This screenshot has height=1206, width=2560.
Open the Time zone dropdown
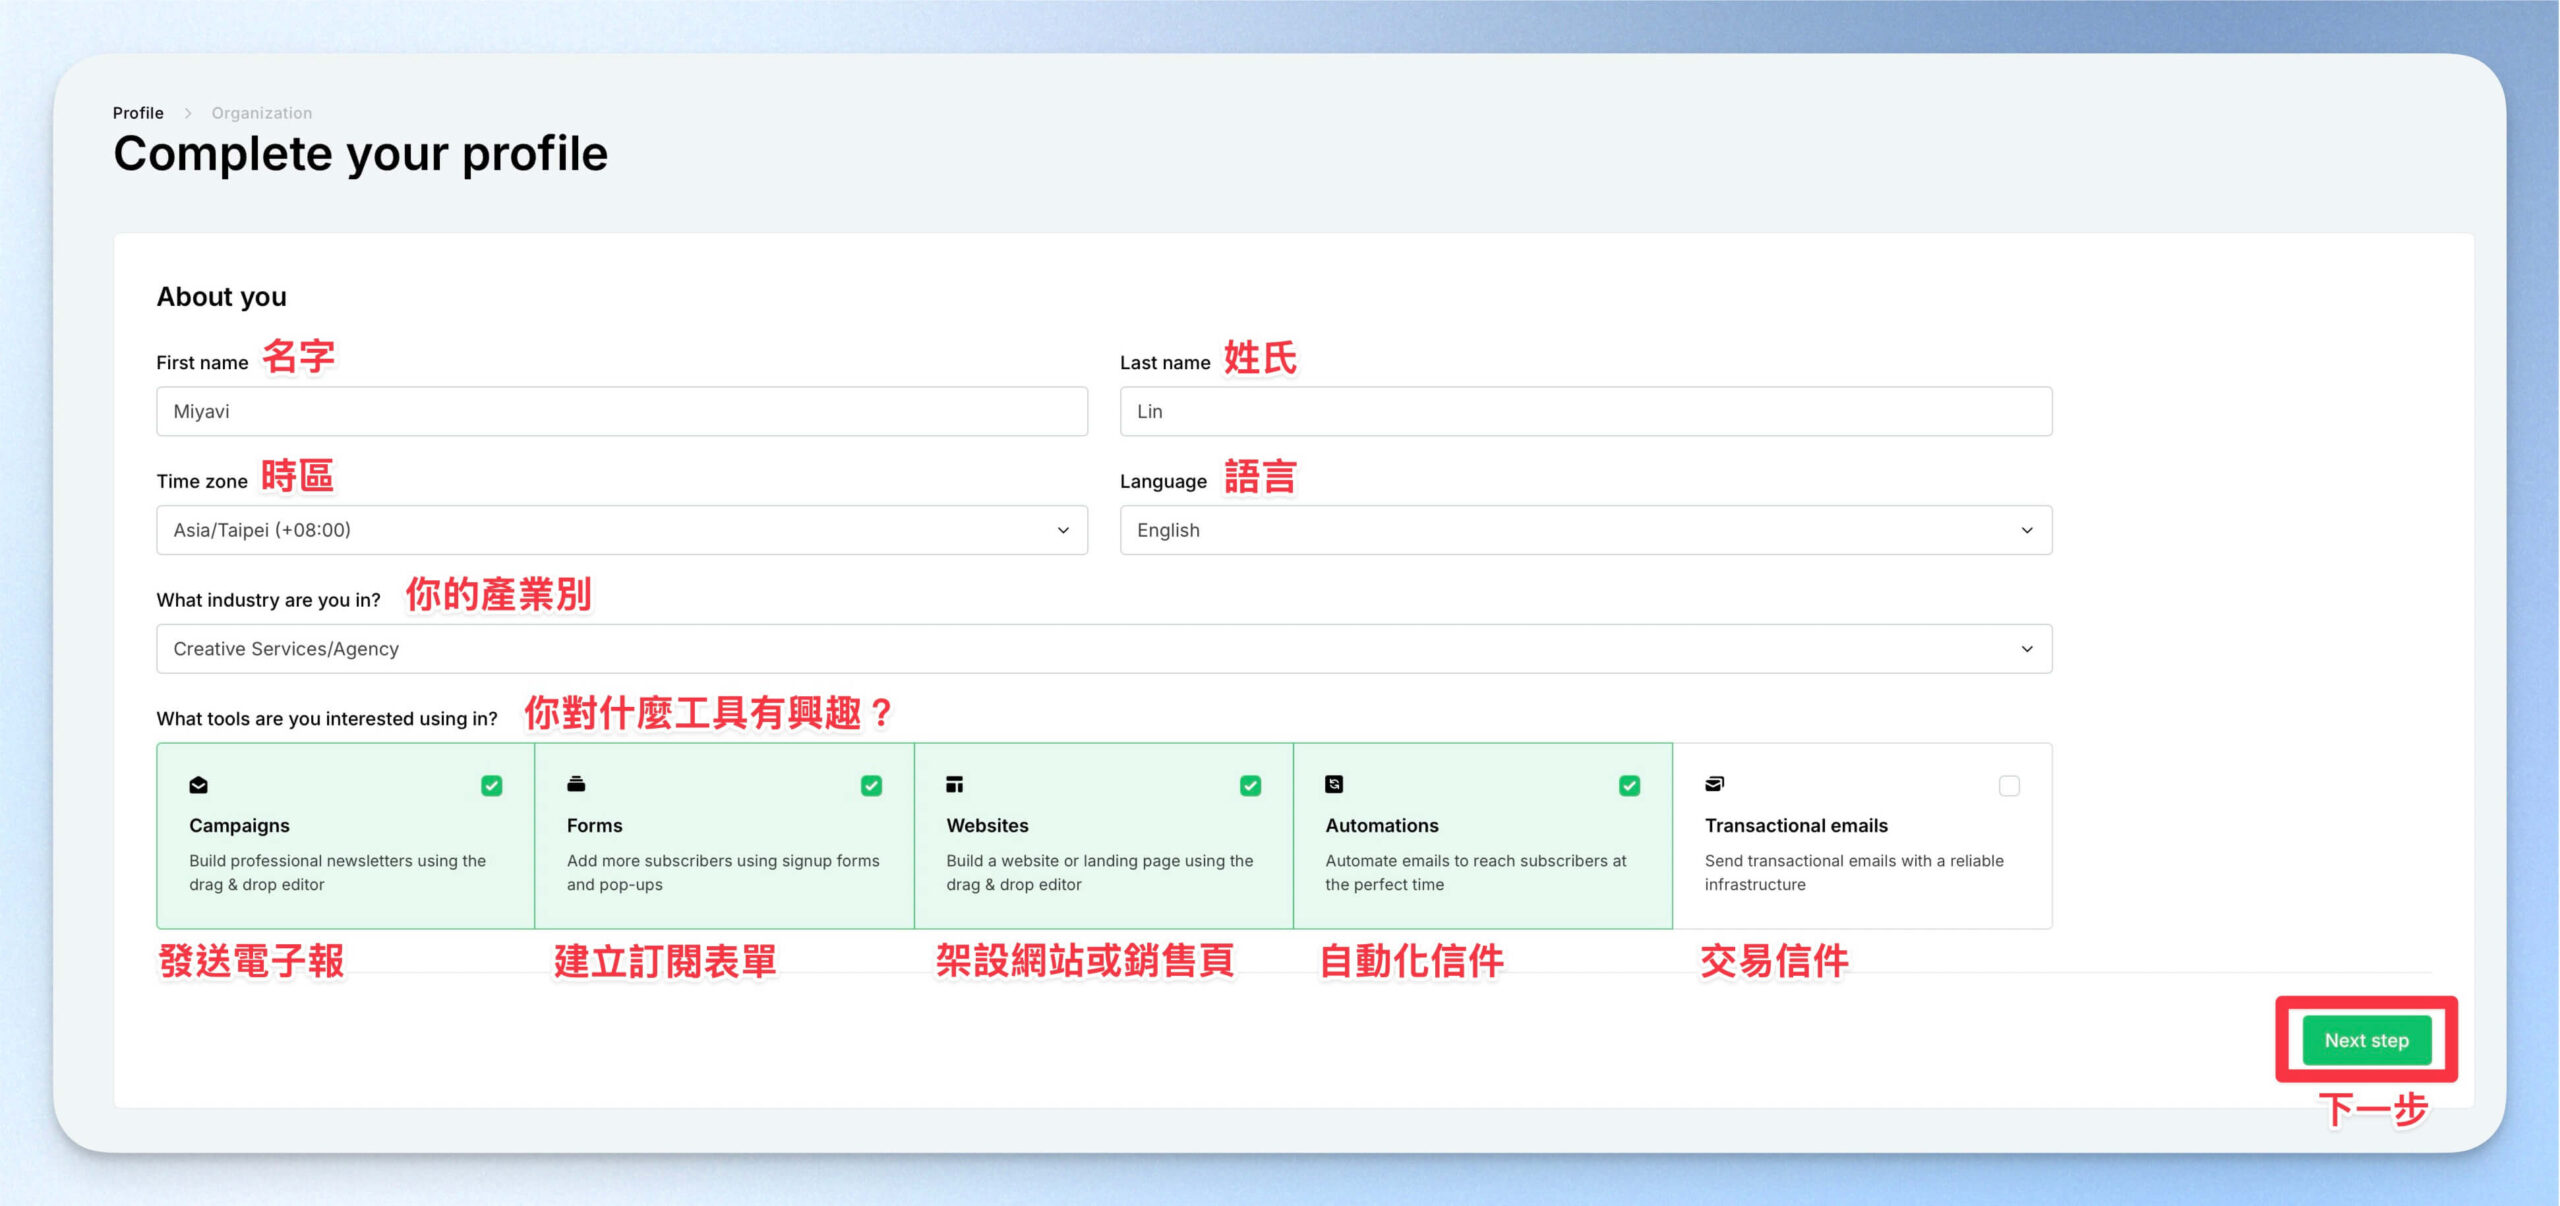click(x=622, y=530)
